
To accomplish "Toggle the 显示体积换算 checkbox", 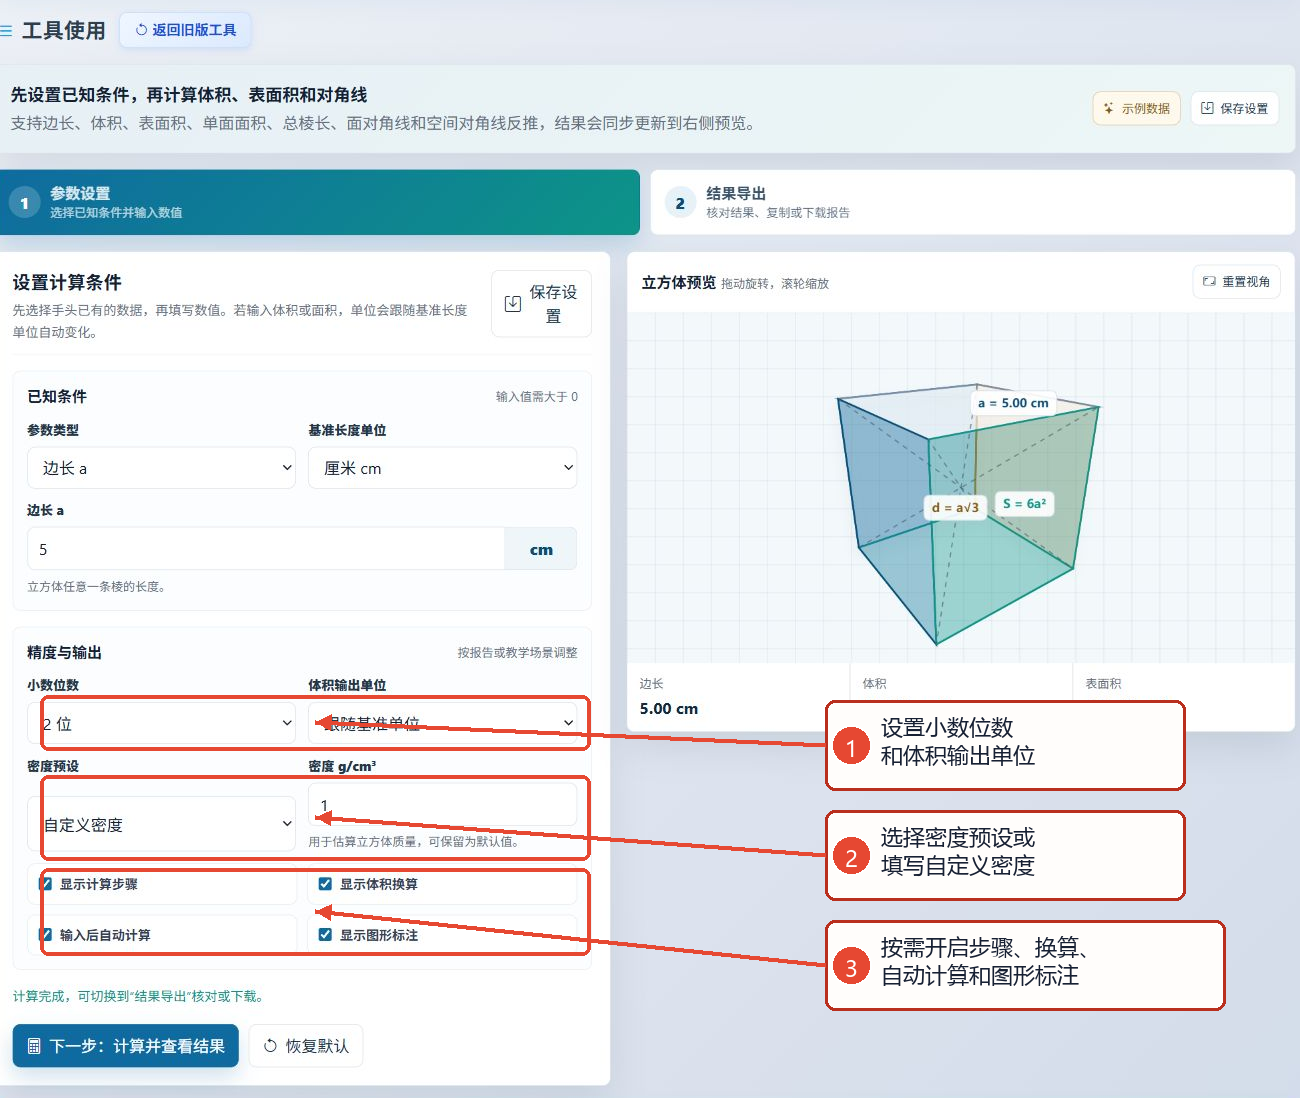I will point(325,884).
